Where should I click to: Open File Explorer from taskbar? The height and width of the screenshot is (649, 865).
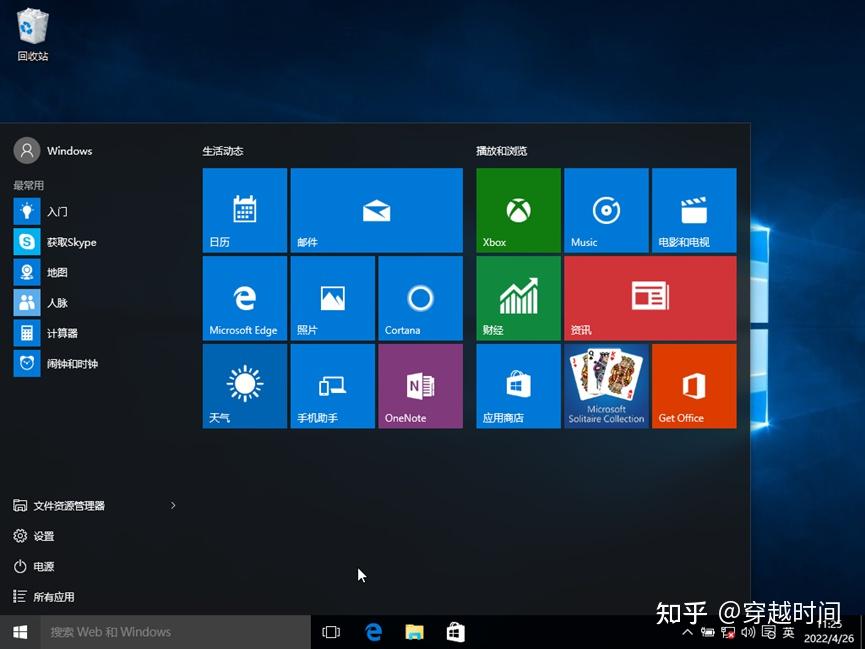point(414,632)
